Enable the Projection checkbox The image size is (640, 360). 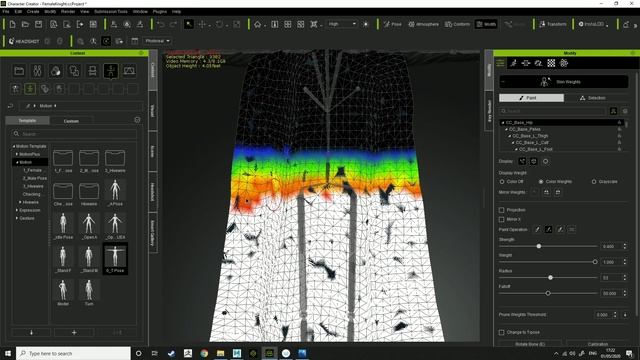pyautogui.click(x=502, y=210)
